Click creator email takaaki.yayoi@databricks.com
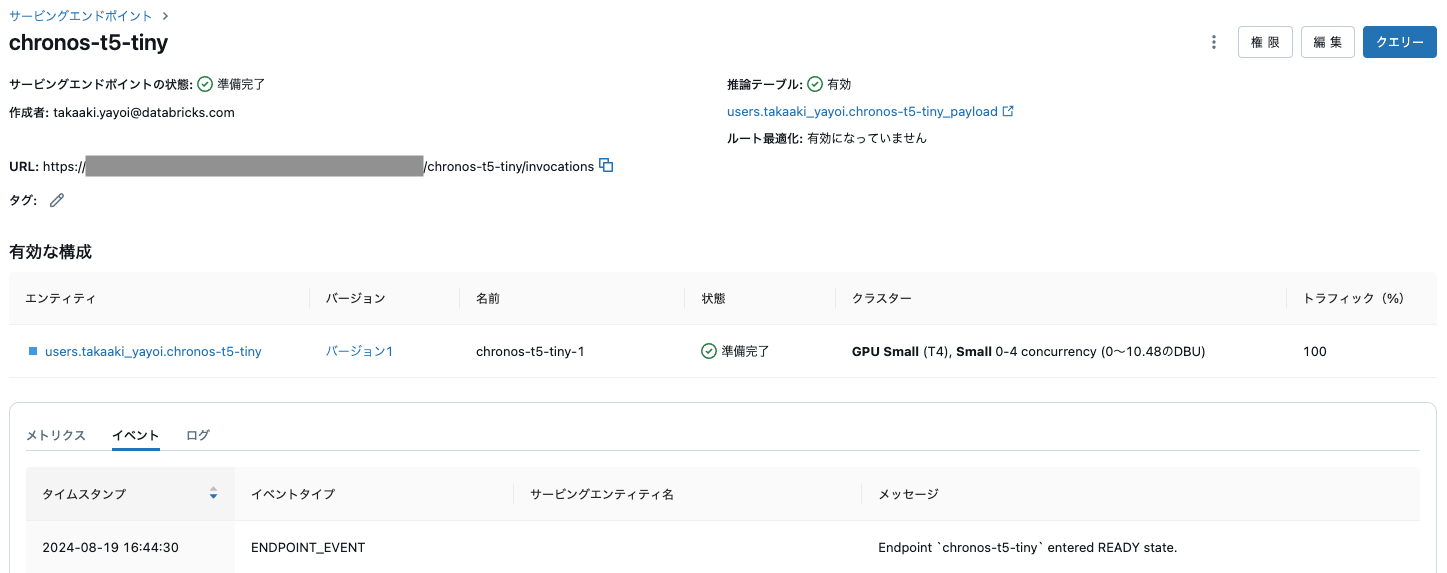1447x573 pixels. click(x=143, y=112)
